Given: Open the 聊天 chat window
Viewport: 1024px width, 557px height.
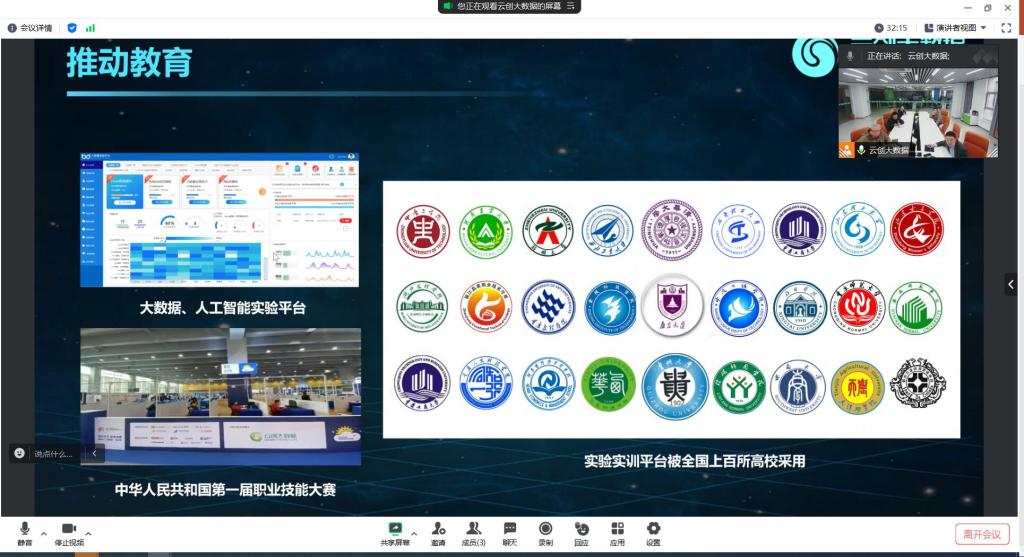Looking at the screenshot, I should pos(510,533).
